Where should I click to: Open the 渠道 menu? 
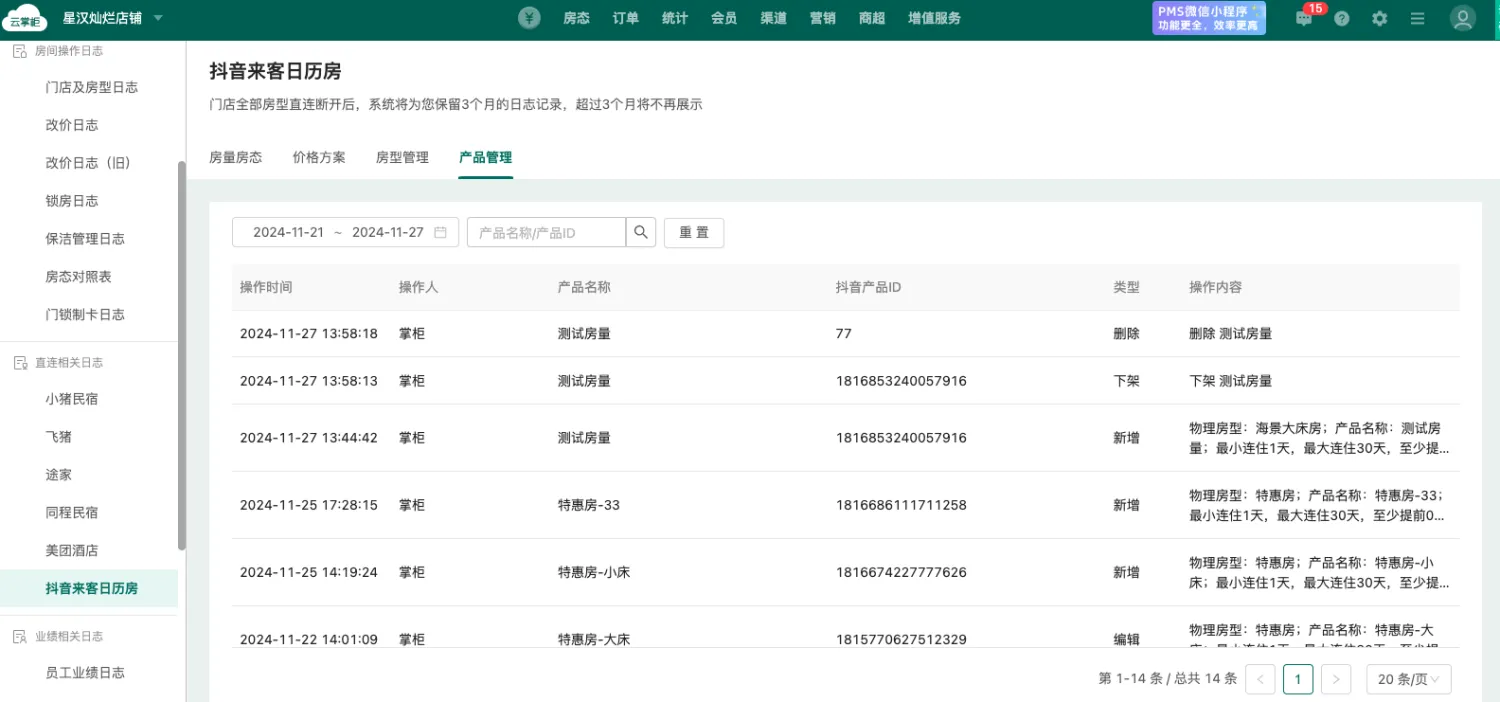pyautogui.click(x=773, y=18)
